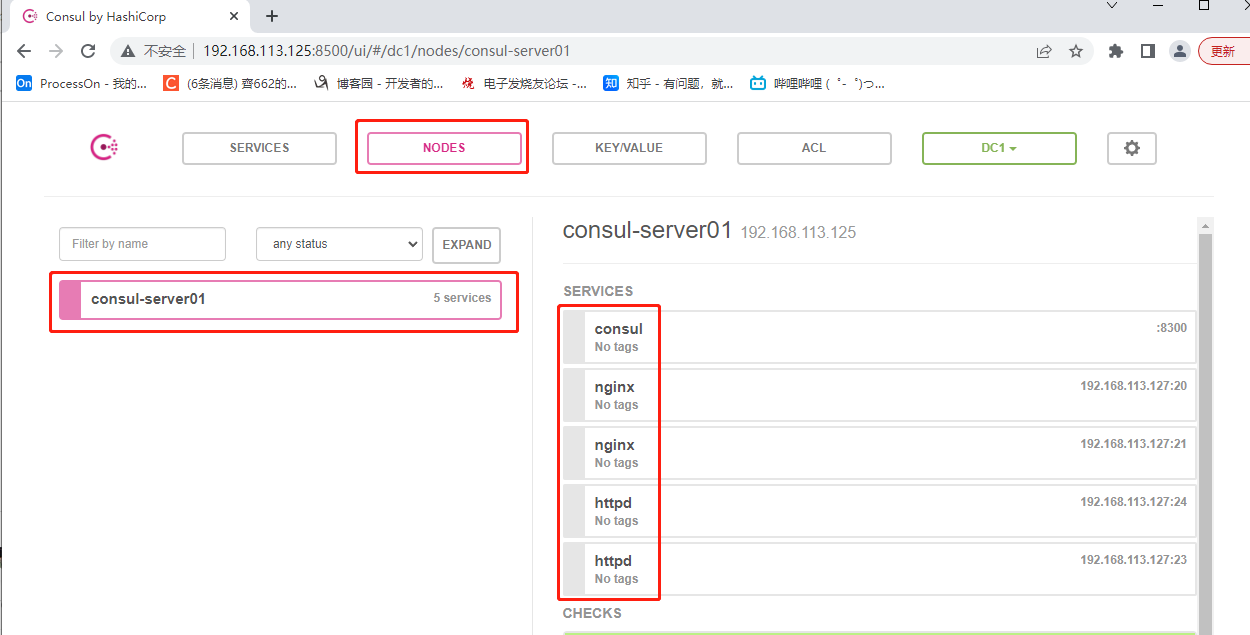This screenshot has width=1250, height=635.
Task: Share this page via the share icon
Action: click(x=1044, y=51)
